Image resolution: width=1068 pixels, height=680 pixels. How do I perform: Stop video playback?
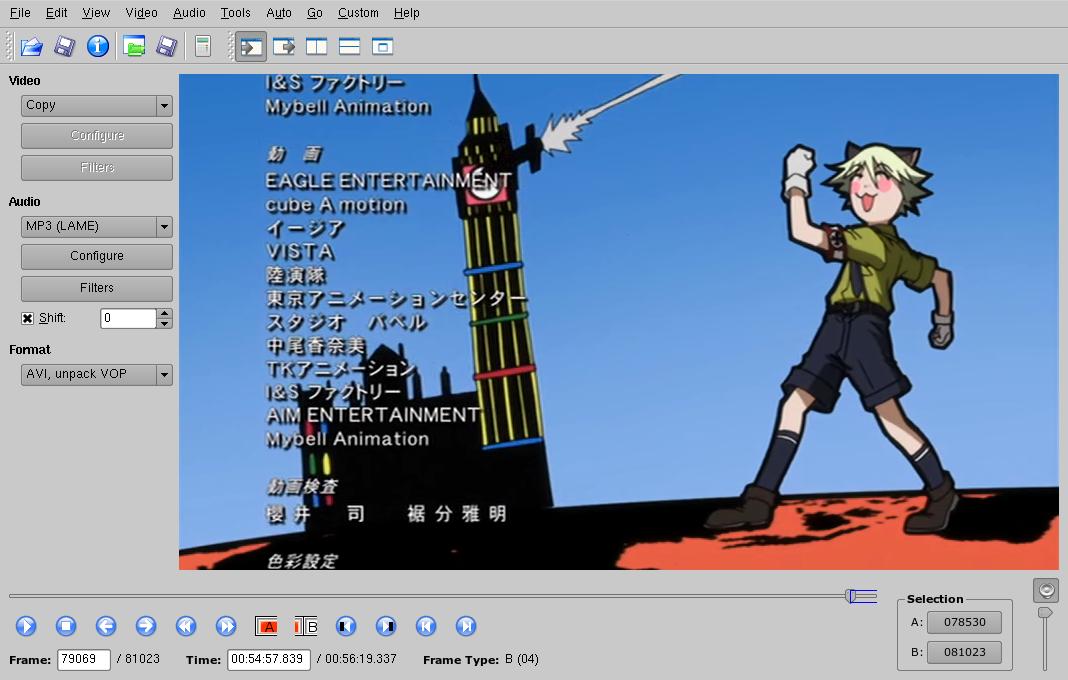tap(66, 625)
